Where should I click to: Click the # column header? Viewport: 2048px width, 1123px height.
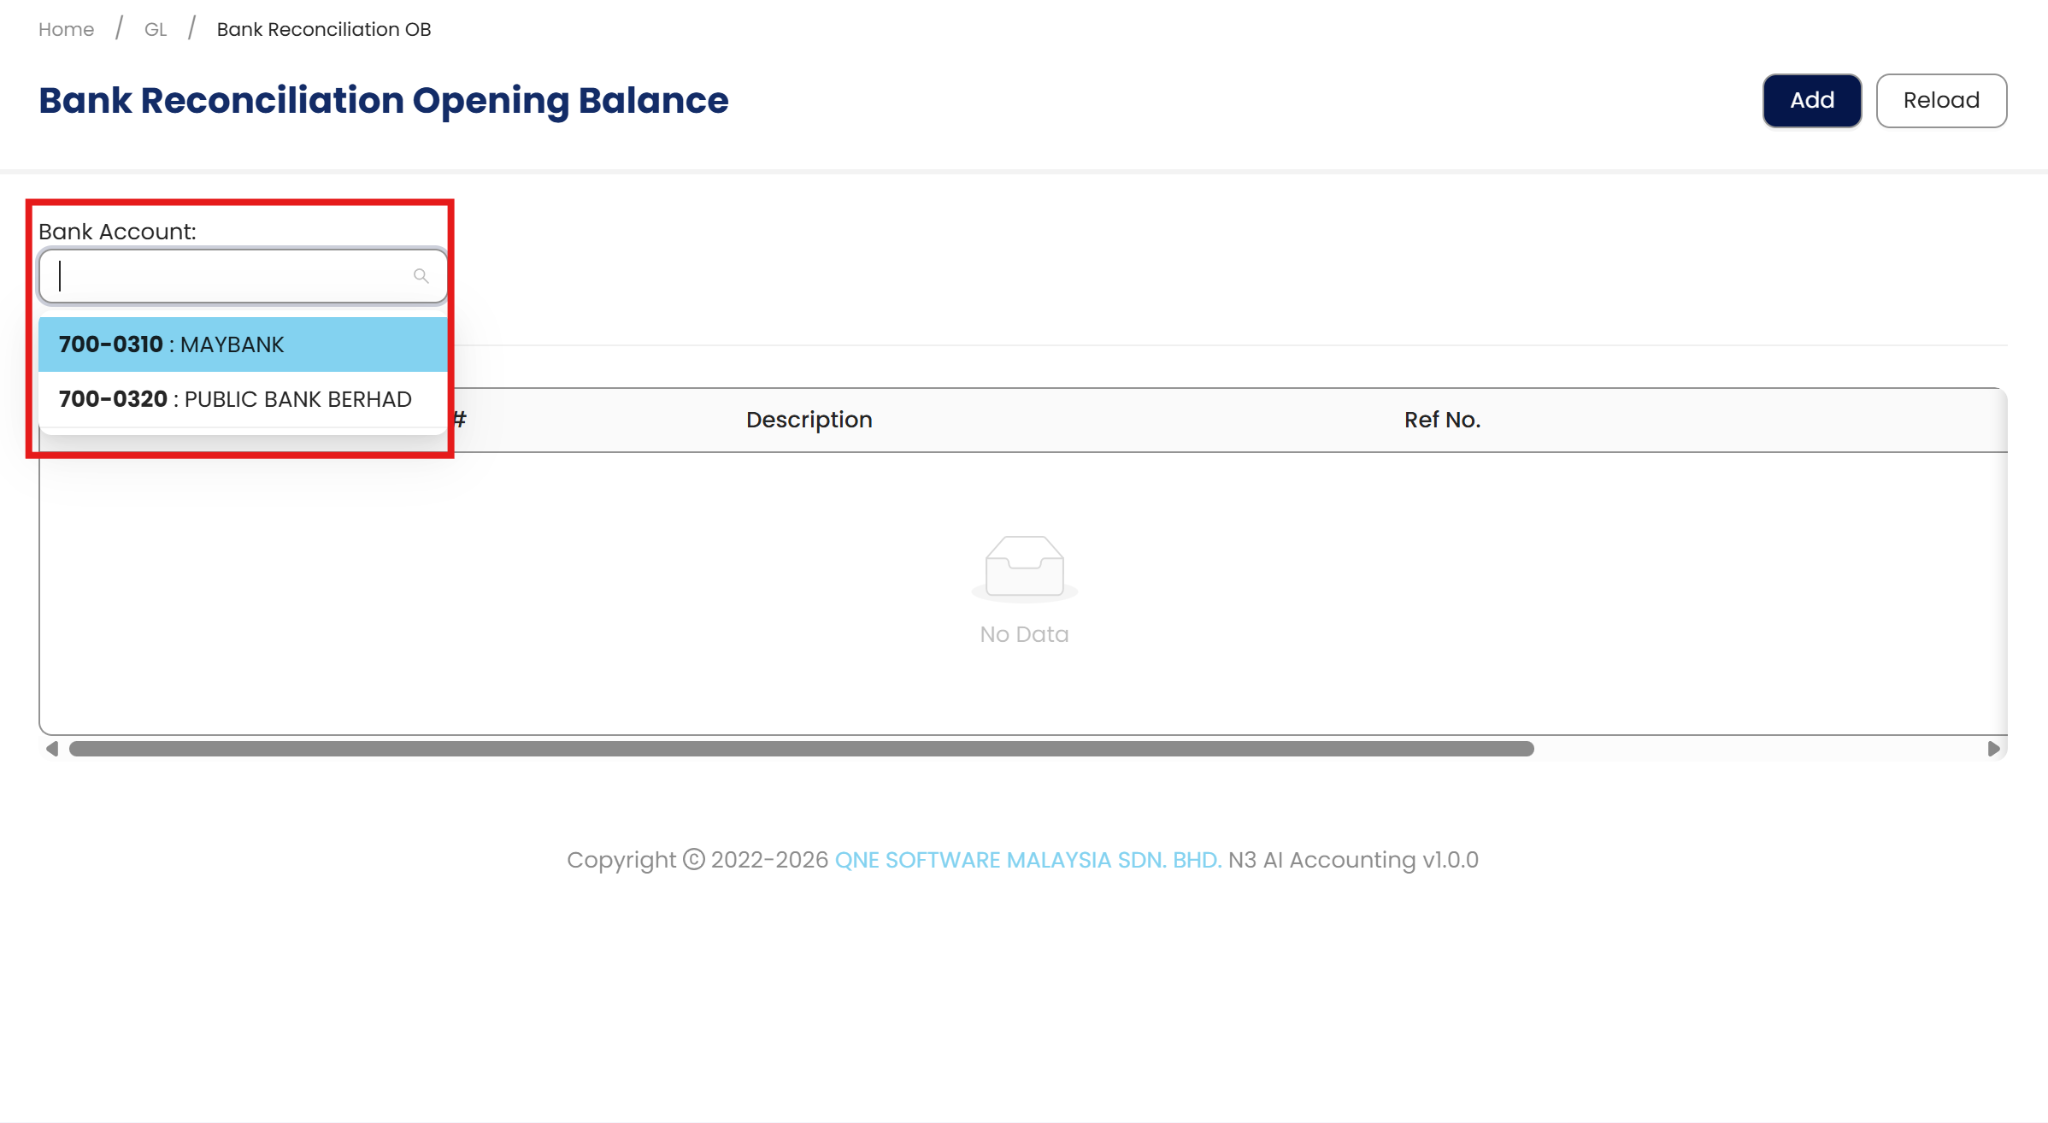click(460, 420)
